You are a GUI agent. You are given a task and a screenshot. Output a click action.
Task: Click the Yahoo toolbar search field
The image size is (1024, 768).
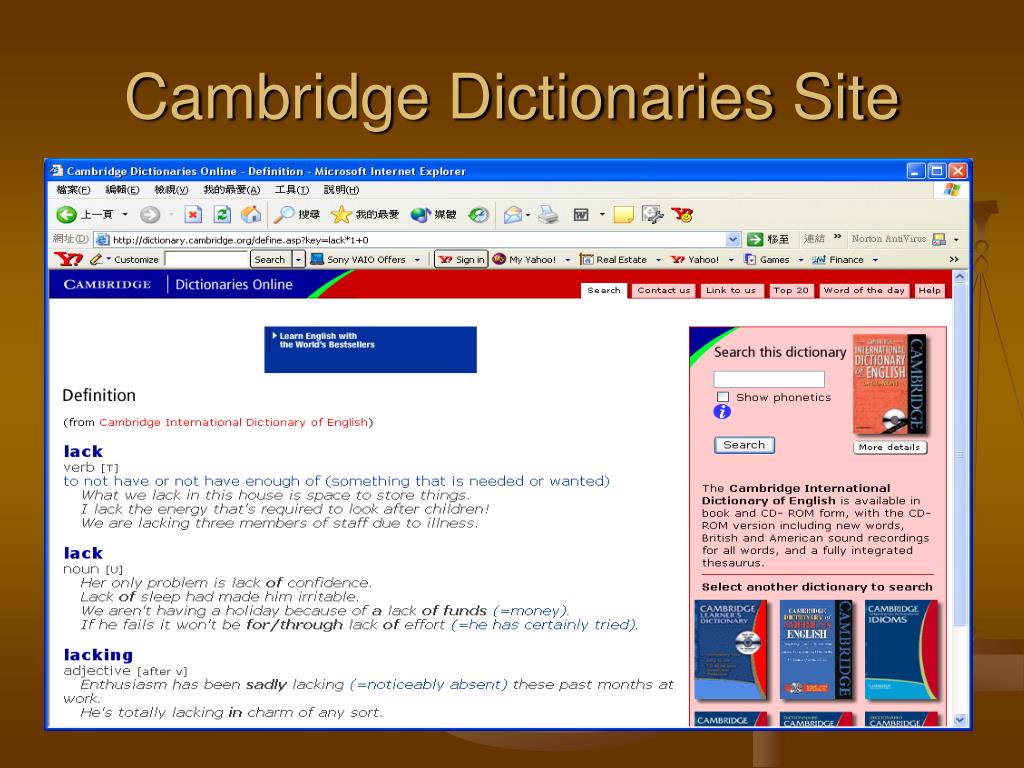206,259
